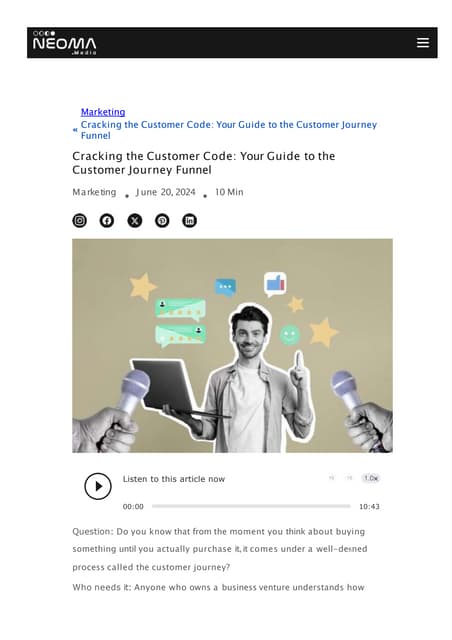Play the article audio
452x640 pixels.
[x=98, y=486]
